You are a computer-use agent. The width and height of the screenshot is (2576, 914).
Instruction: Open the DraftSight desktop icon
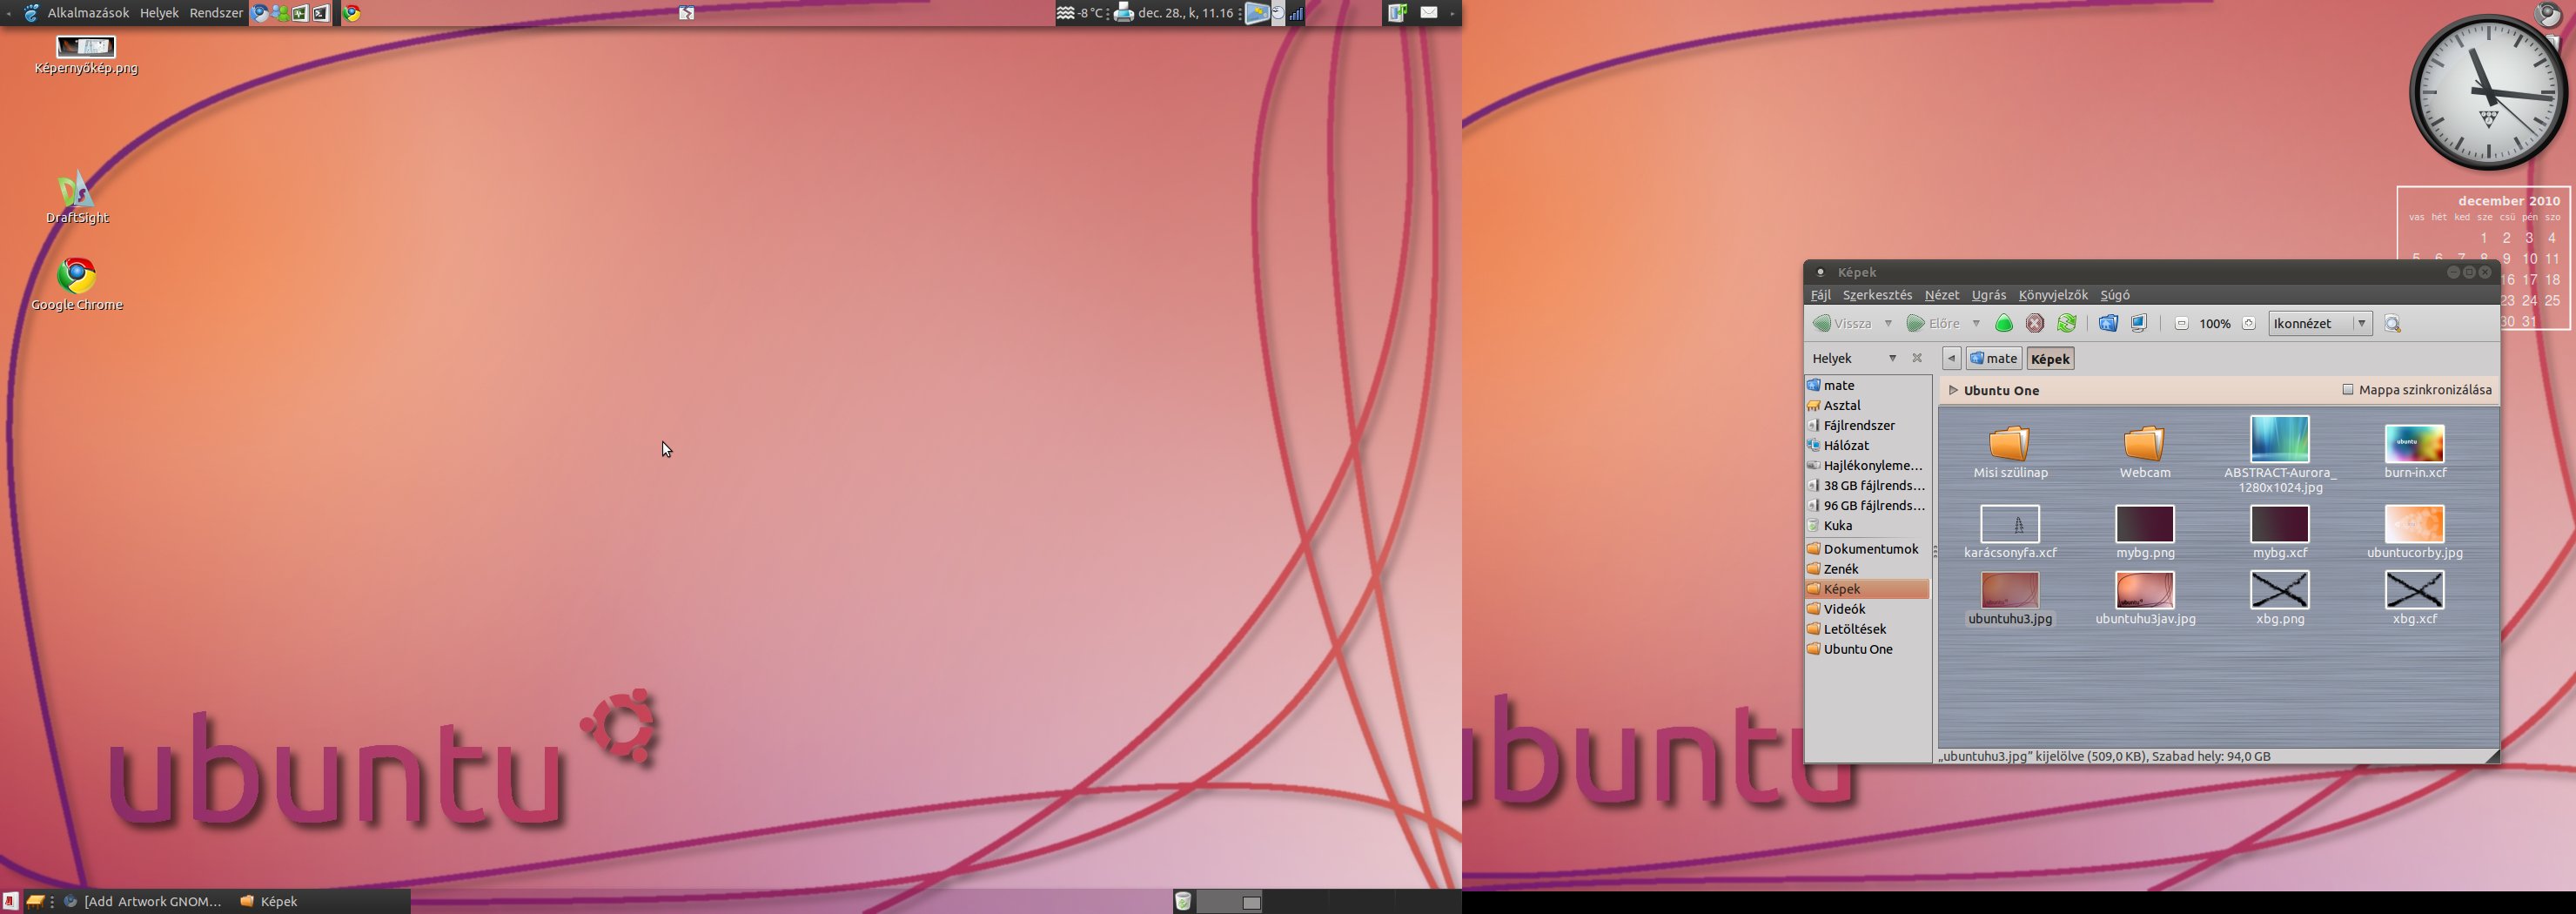(x=77, y=197)
